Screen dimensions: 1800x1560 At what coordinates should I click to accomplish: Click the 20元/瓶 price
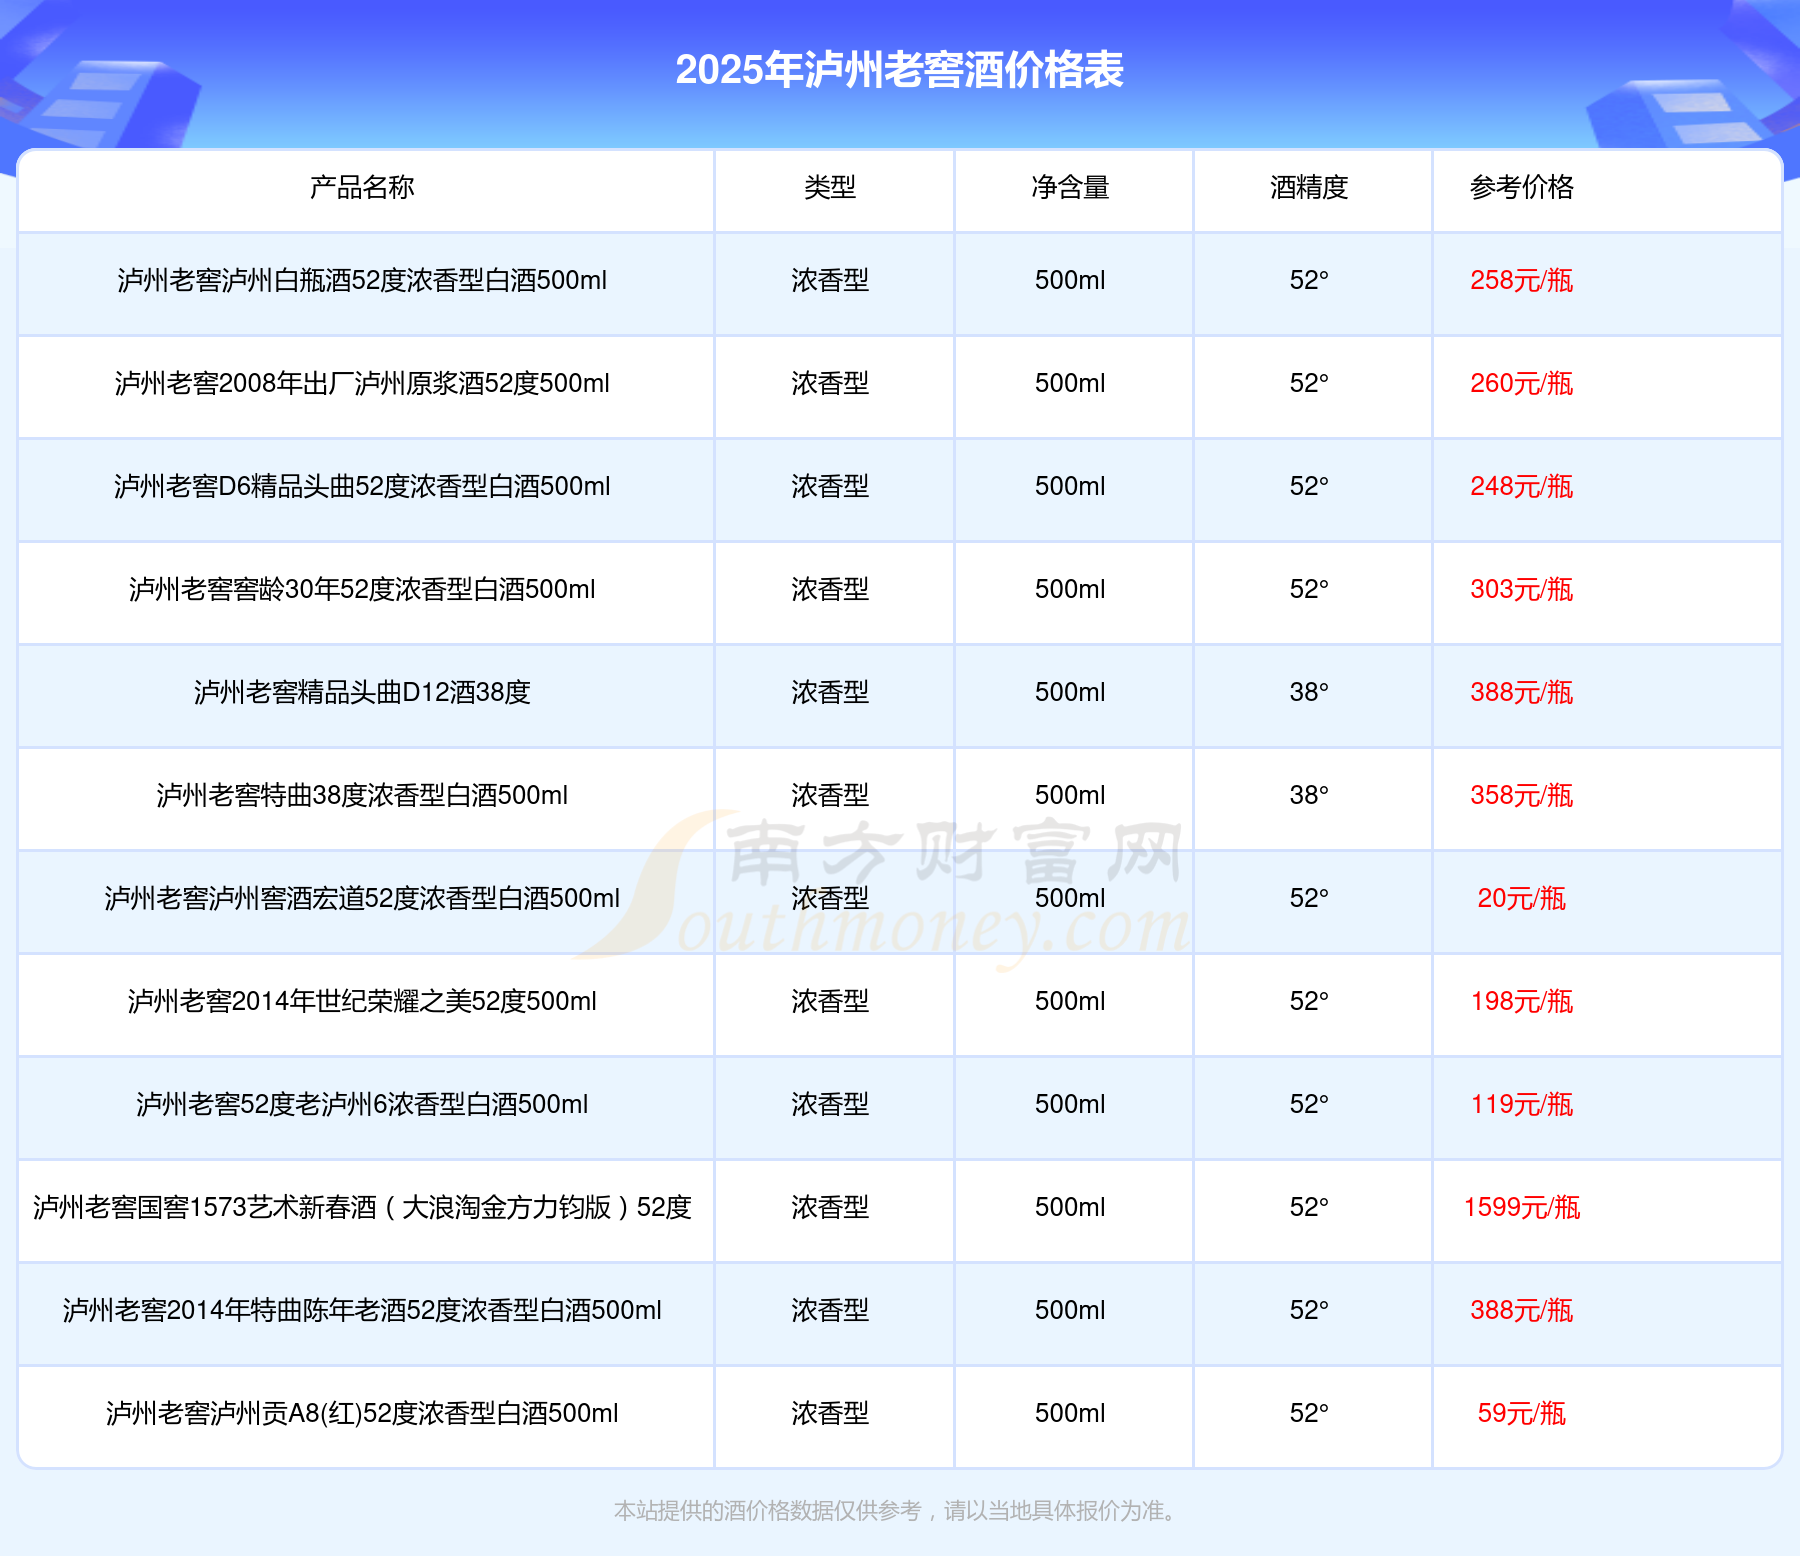coord(1521,899)
